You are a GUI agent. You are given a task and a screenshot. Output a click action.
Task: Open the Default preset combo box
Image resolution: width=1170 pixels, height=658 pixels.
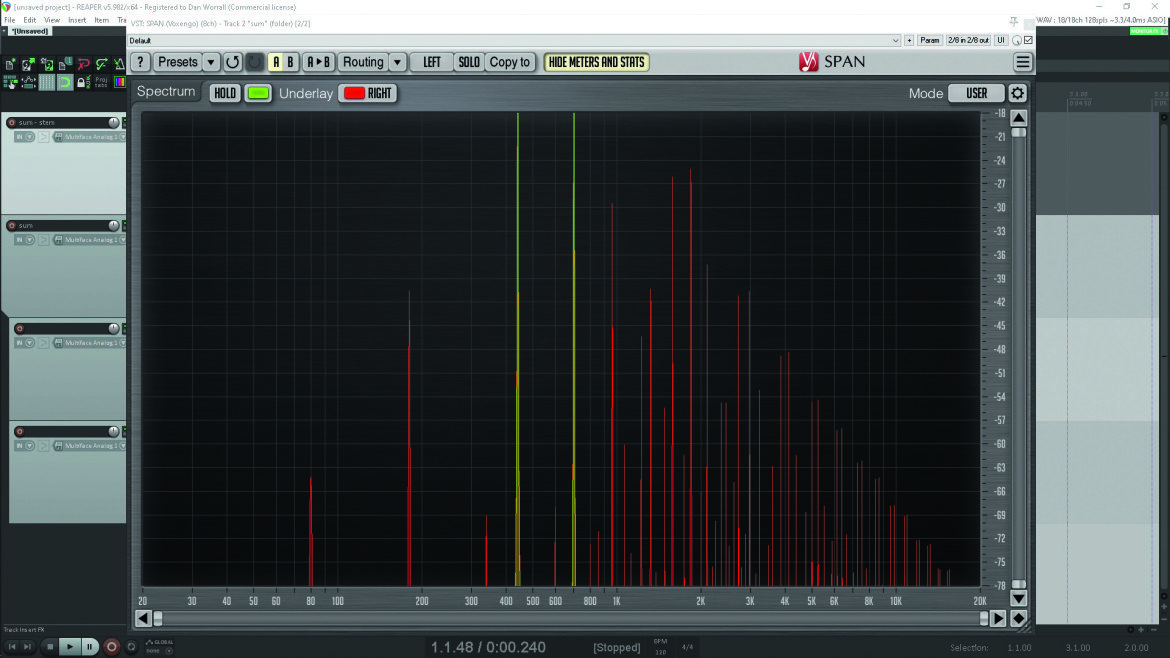click(514, 40)
